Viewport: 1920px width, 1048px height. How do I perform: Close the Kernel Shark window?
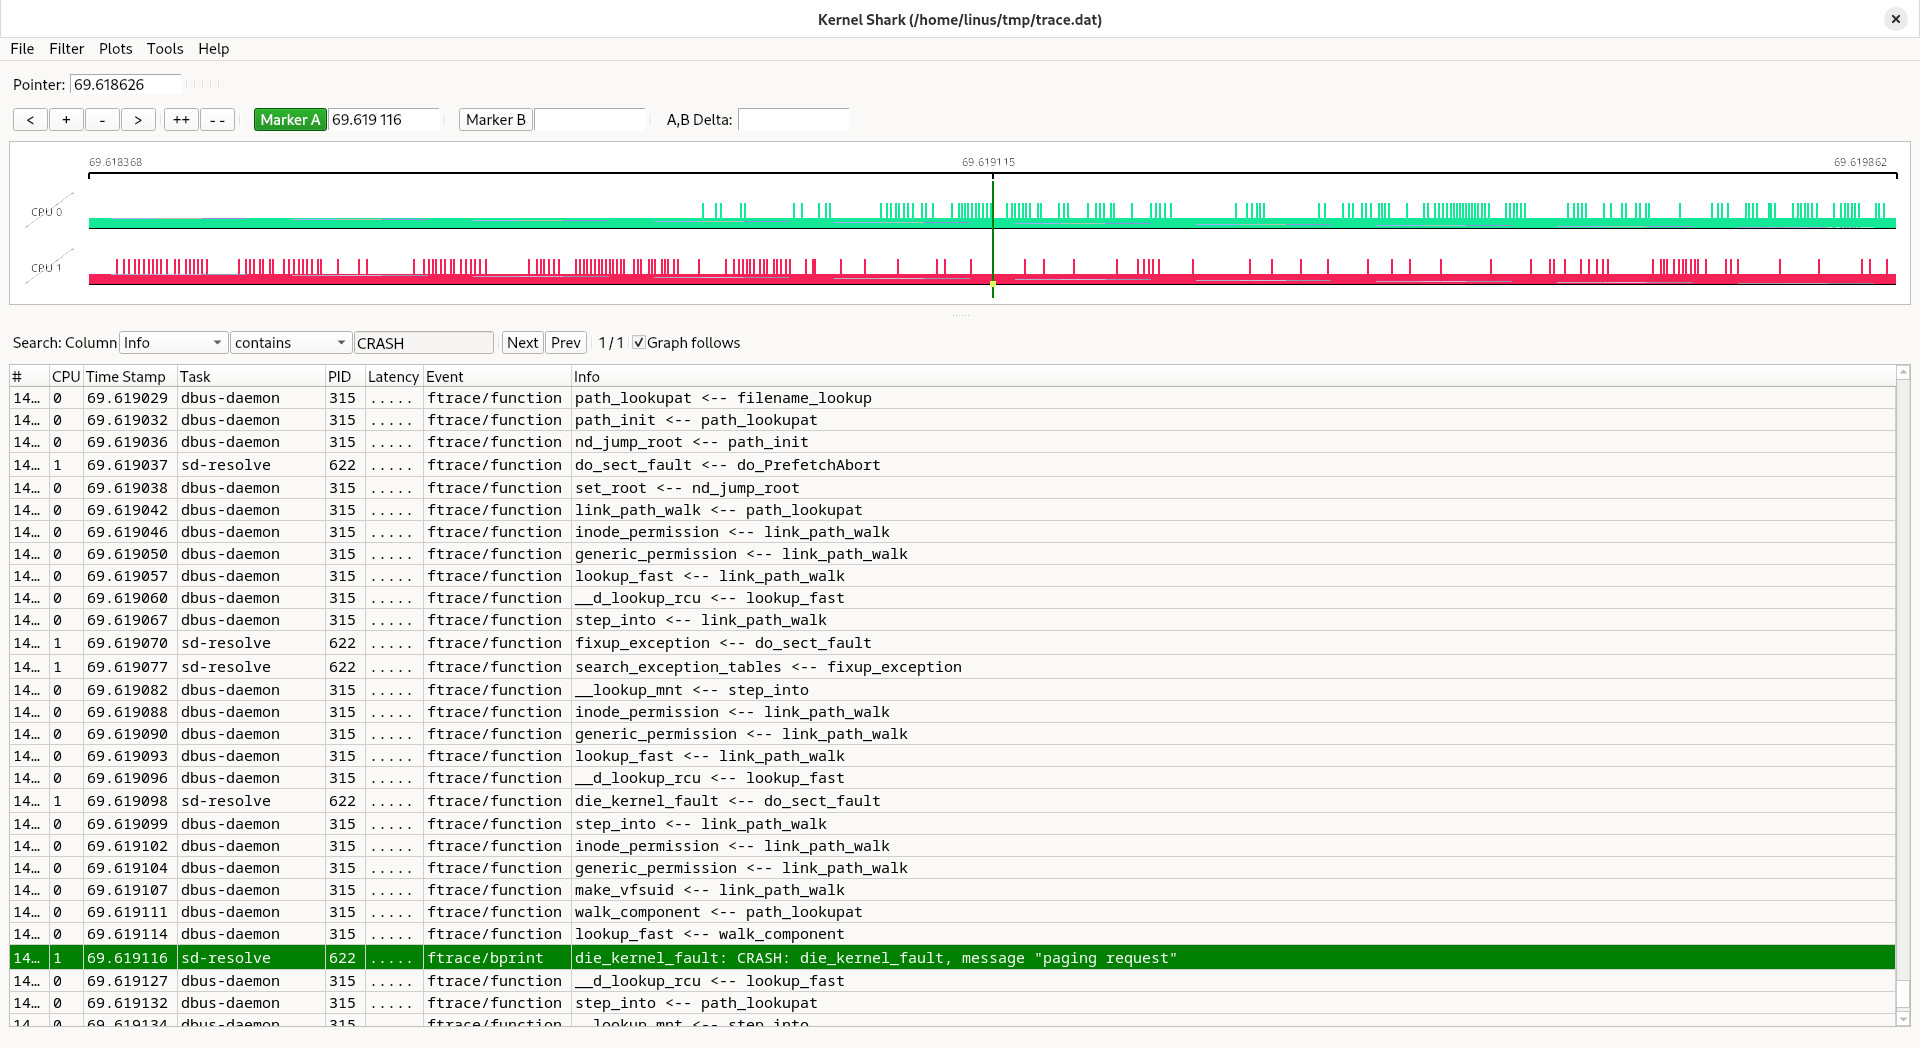[x=1895, y=19]
